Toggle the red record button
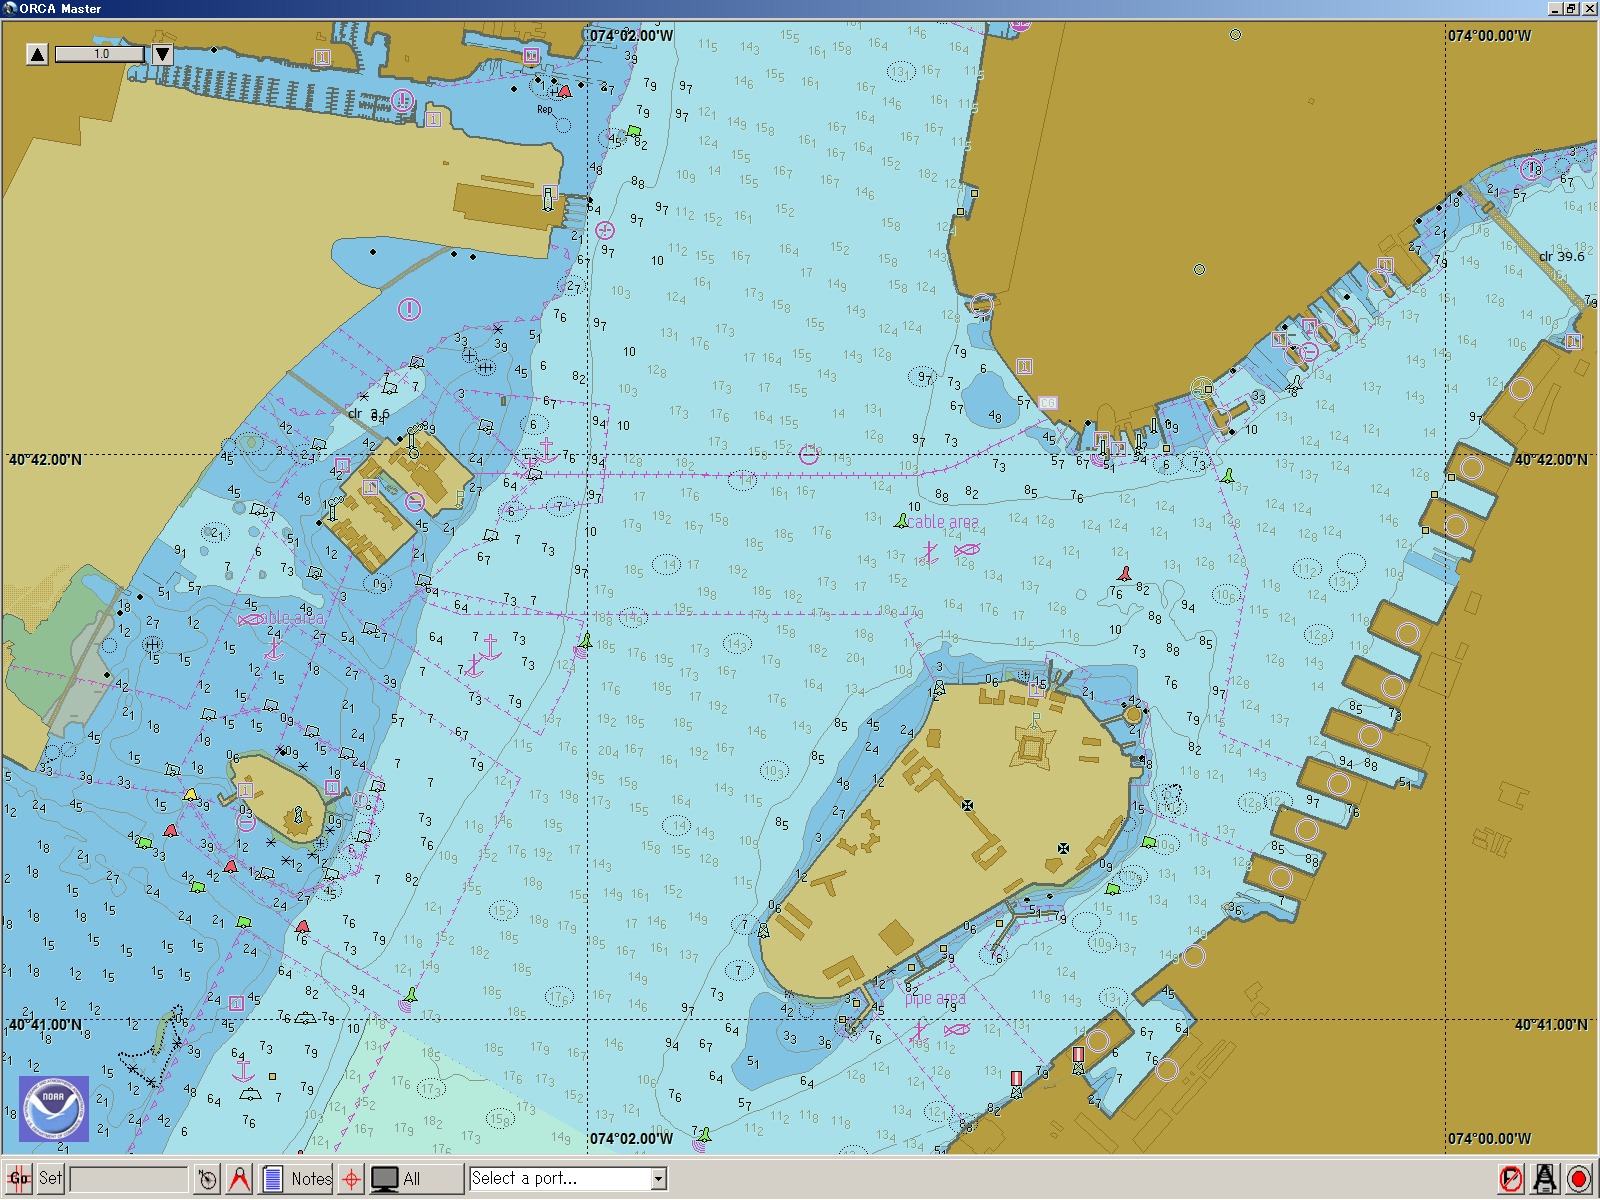 coord(1579,1179)
